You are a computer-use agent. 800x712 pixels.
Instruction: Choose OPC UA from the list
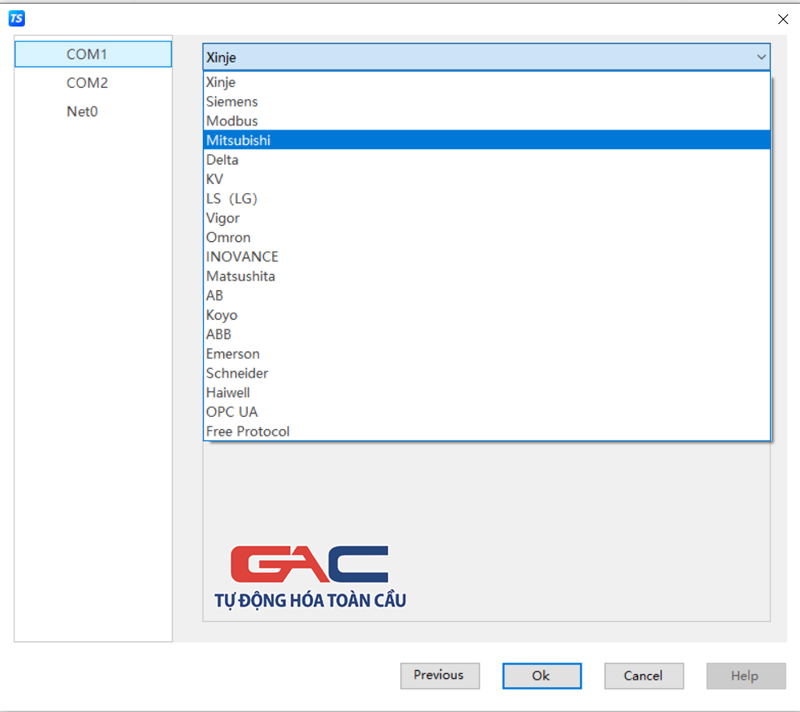point(486,412)
